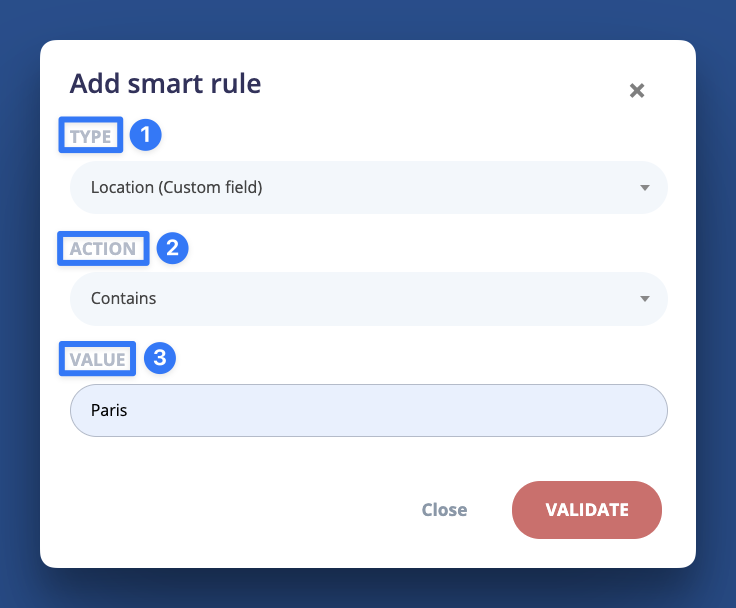Open the Location (Custom field) selector
736x608 pixels.
click(x=368, y=187)
